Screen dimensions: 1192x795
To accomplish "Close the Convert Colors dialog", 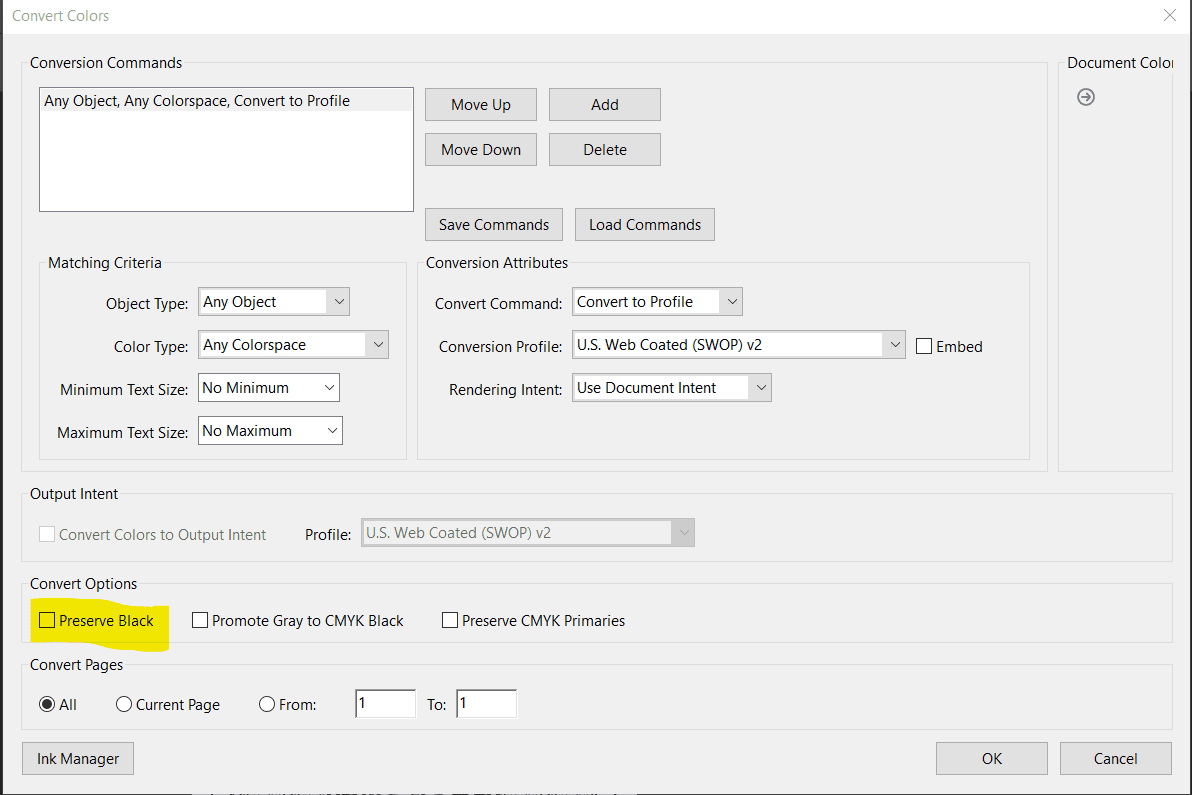I will (1169, 15).
